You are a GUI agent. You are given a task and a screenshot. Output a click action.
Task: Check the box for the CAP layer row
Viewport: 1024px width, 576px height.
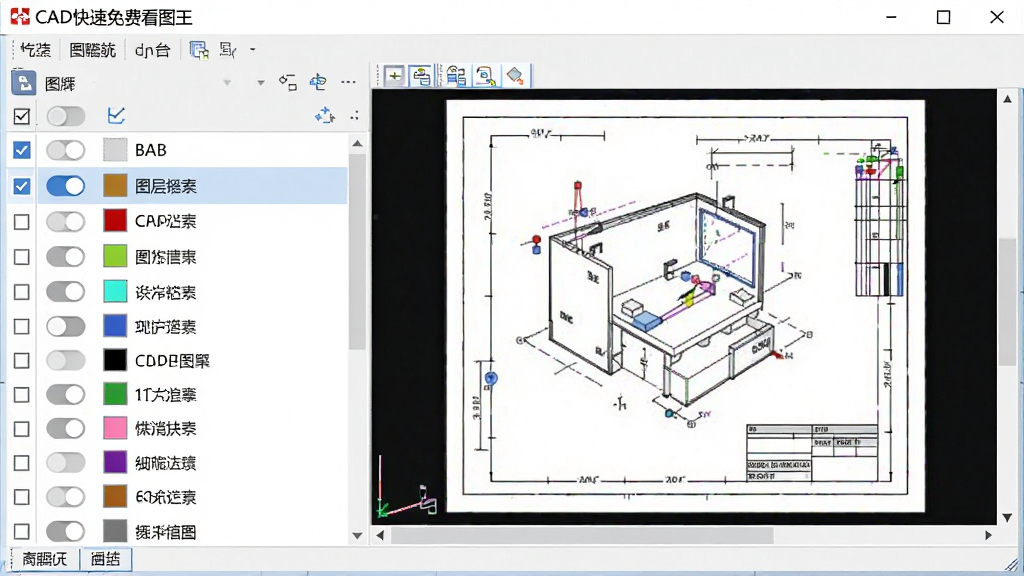tap(22, 222)
